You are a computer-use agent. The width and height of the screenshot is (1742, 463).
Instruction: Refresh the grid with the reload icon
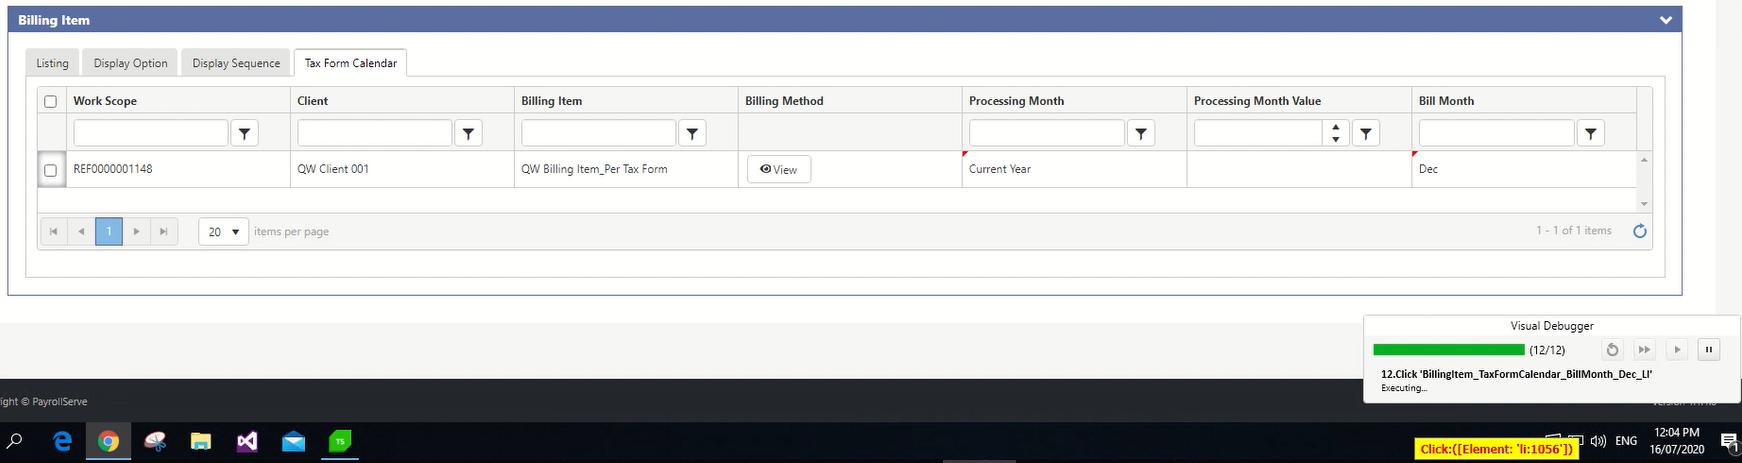coord(1640,231)
